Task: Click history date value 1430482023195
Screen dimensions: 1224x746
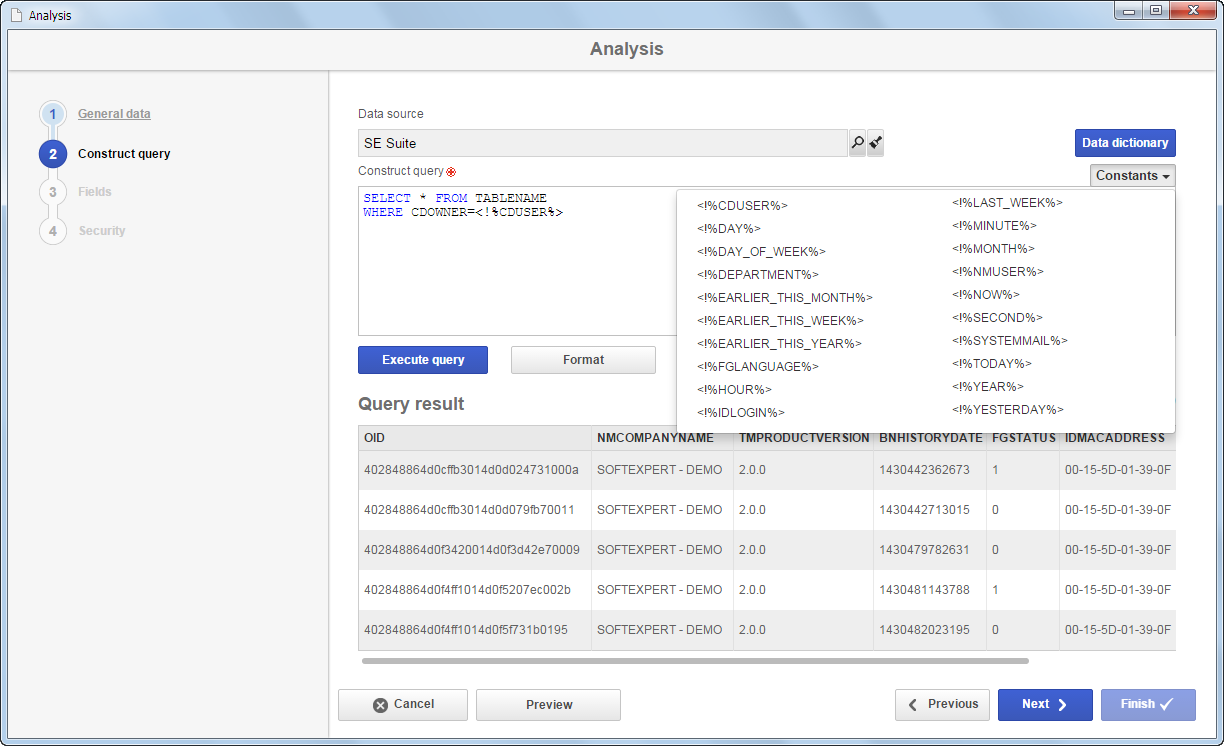Action: [924, 630]
